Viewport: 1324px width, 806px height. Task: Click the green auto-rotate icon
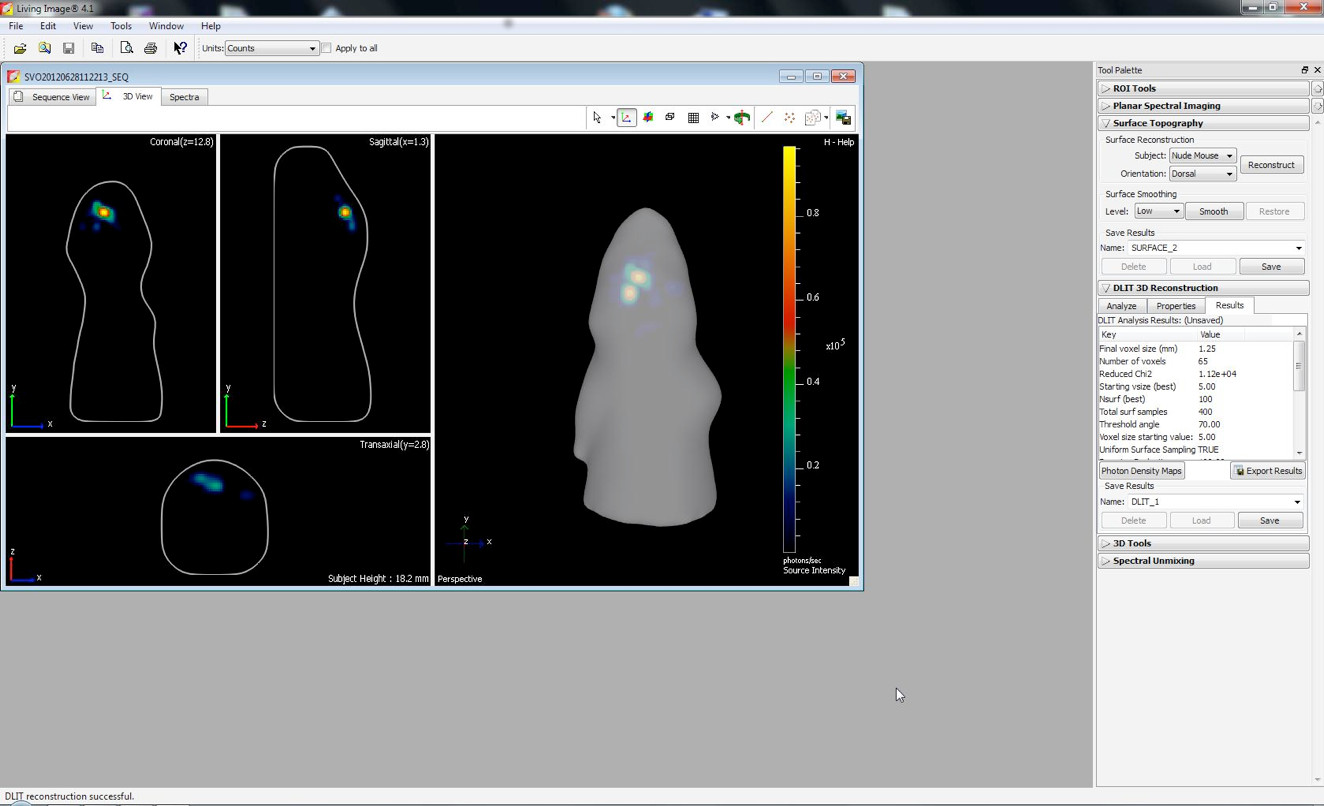tap(742, 118)
